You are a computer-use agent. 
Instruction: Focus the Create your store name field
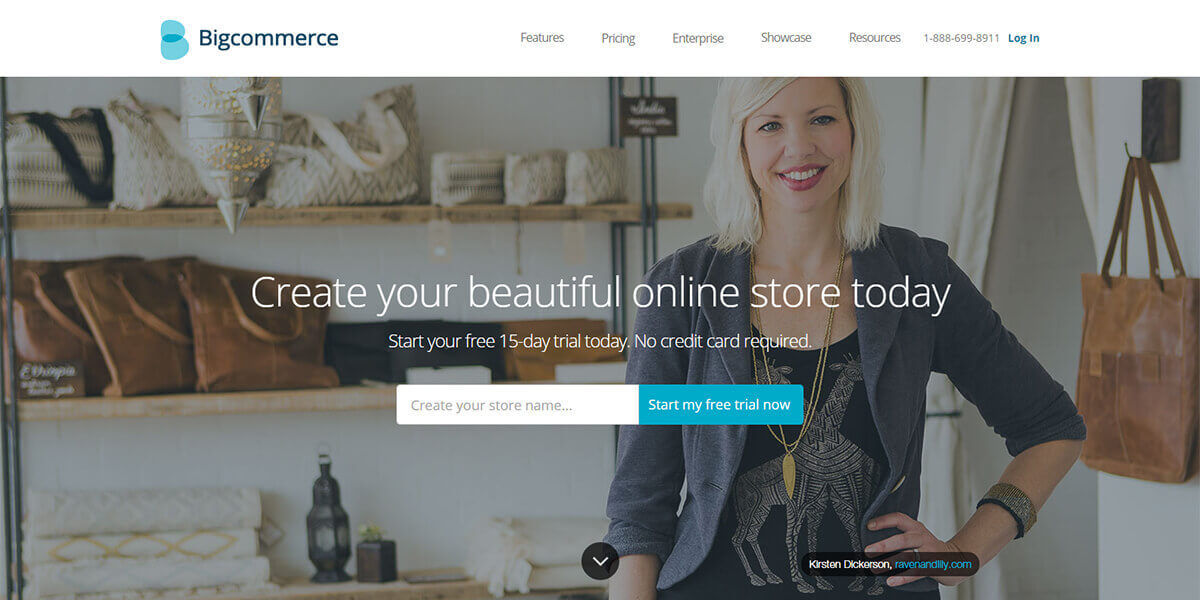click(517, 404)
